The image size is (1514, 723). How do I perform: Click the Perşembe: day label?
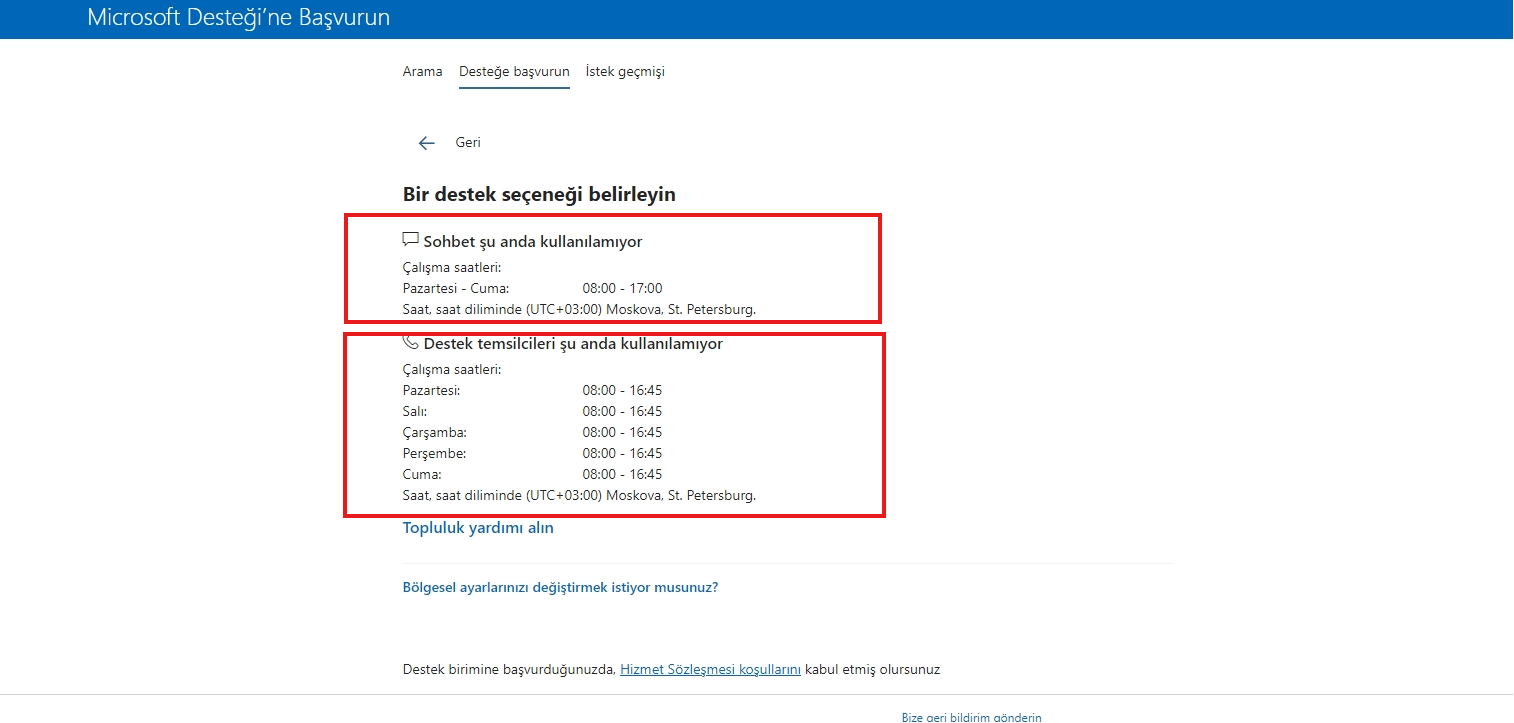pyautogui.click(x=434, y=454)
